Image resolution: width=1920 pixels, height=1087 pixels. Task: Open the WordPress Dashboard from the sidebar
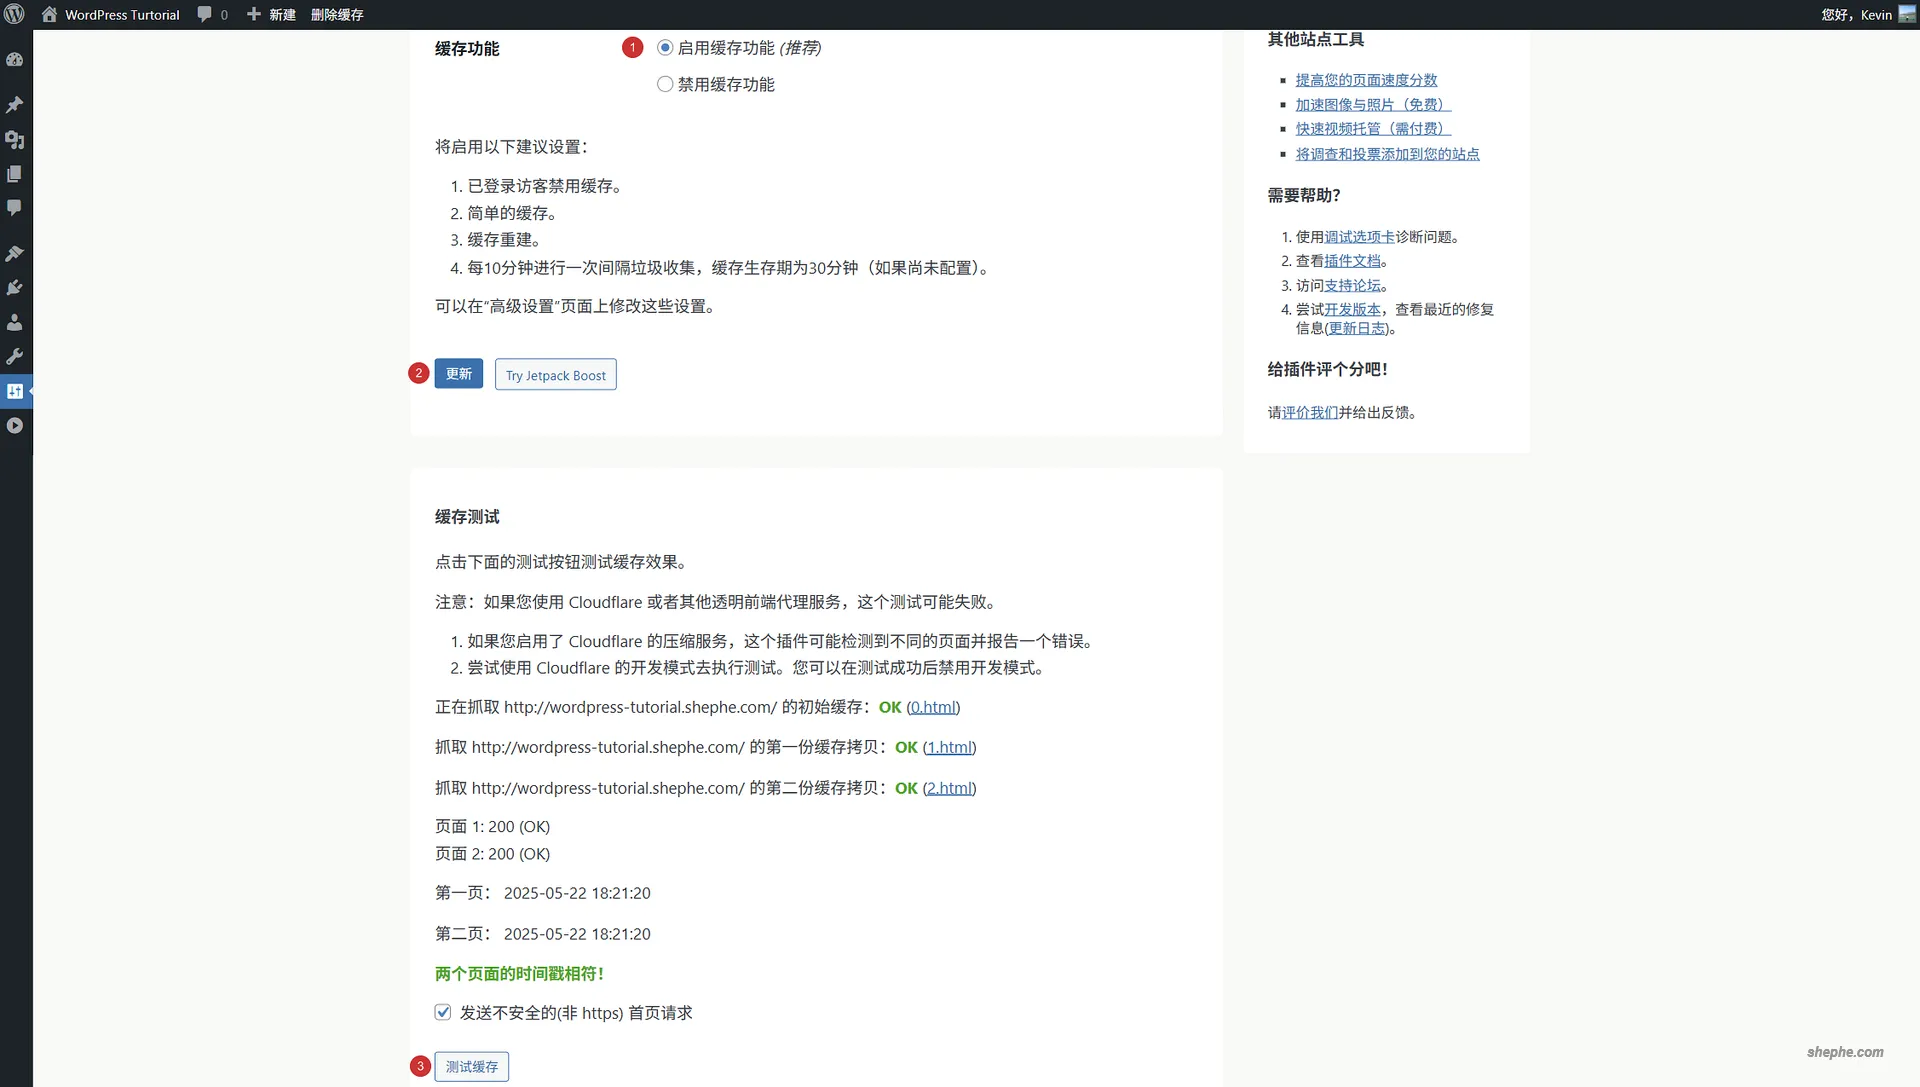click(x=15, y=59)
